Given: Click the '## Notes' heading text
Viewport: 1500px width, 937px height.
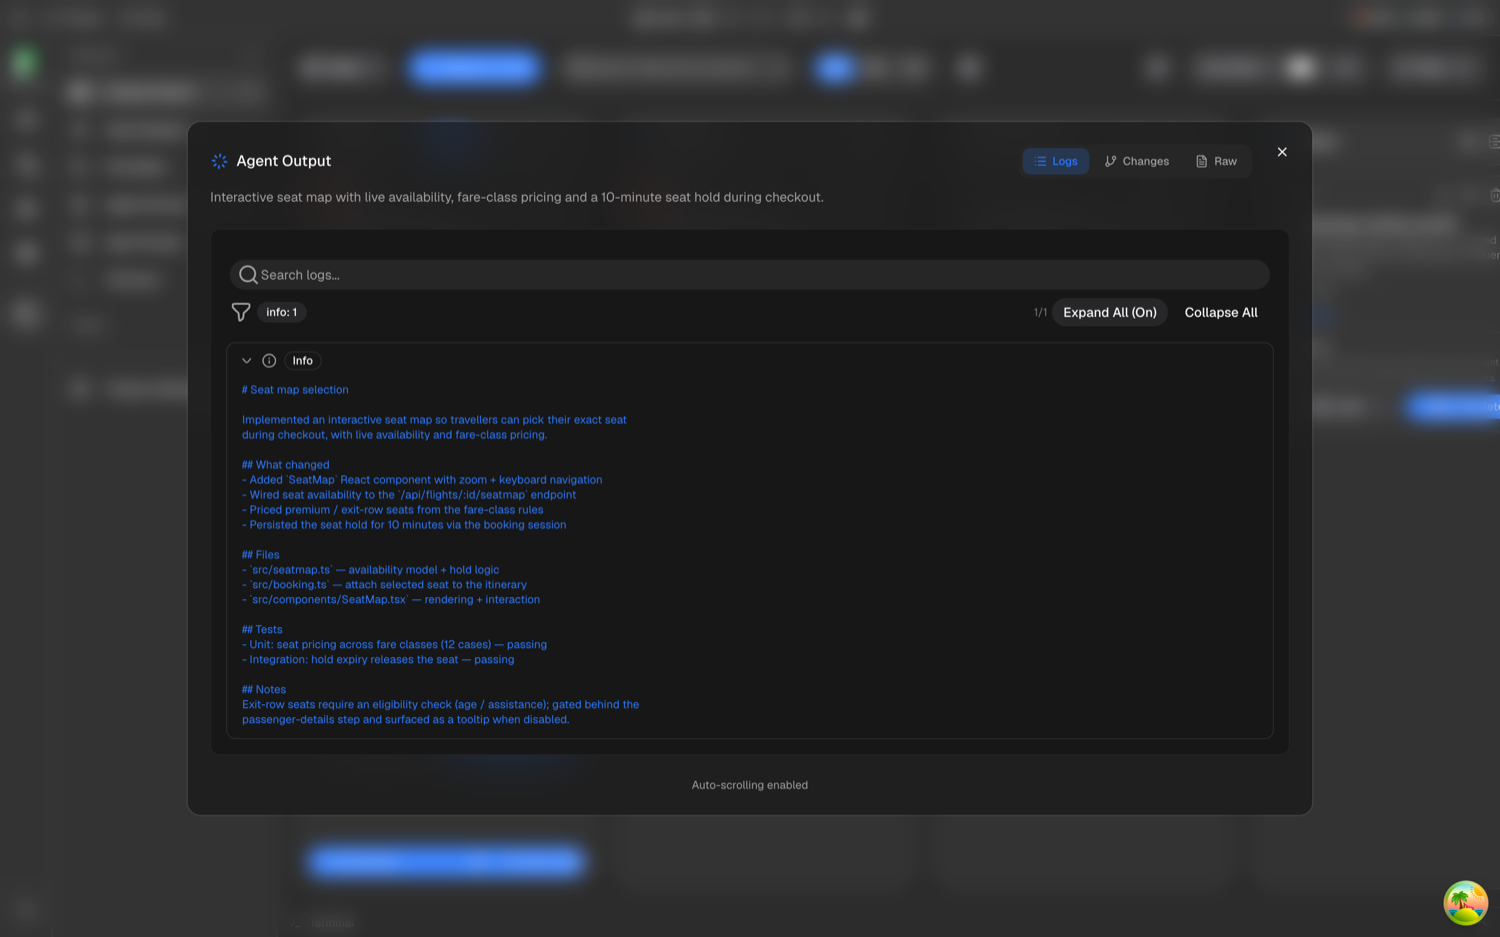Looking at the screenshot, I should coord(264,690).
